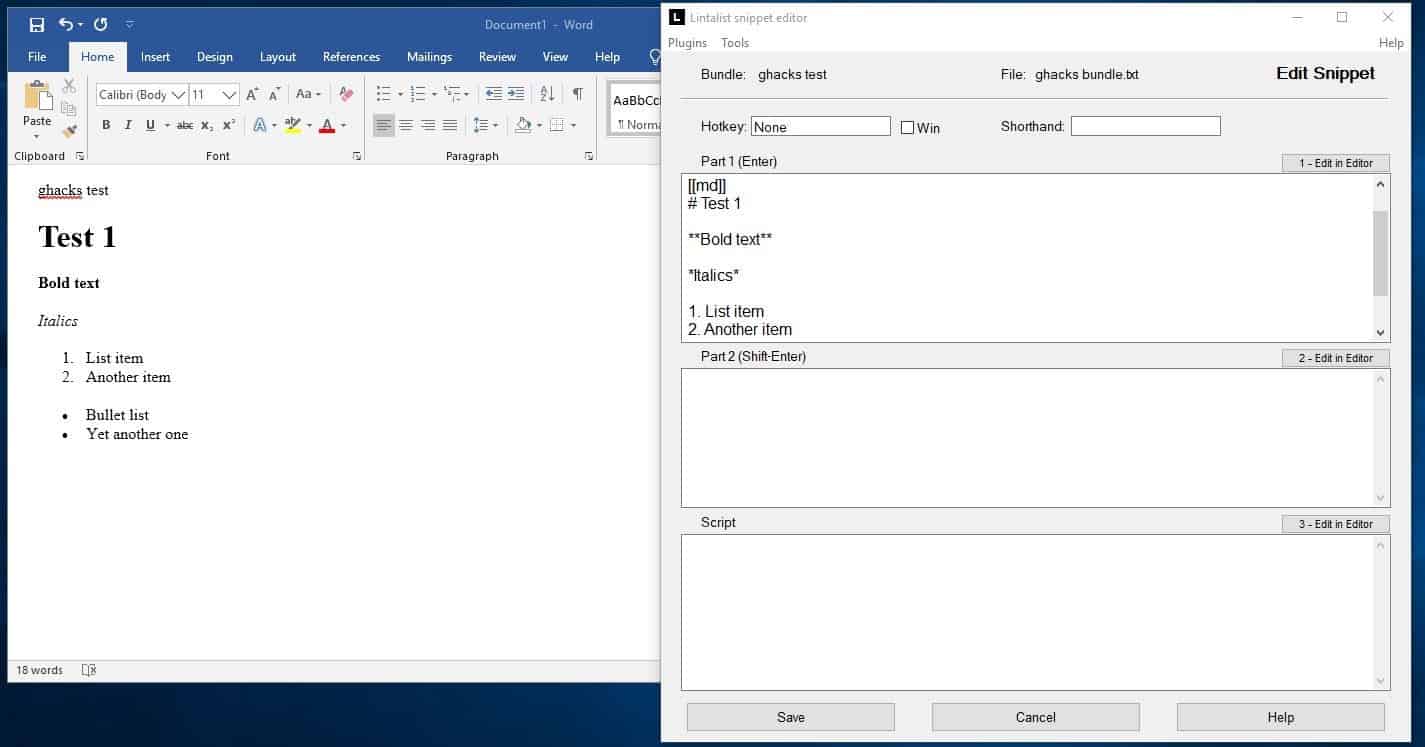Customize Quick Access Toolbar dropdown

[x=130, y=24]
